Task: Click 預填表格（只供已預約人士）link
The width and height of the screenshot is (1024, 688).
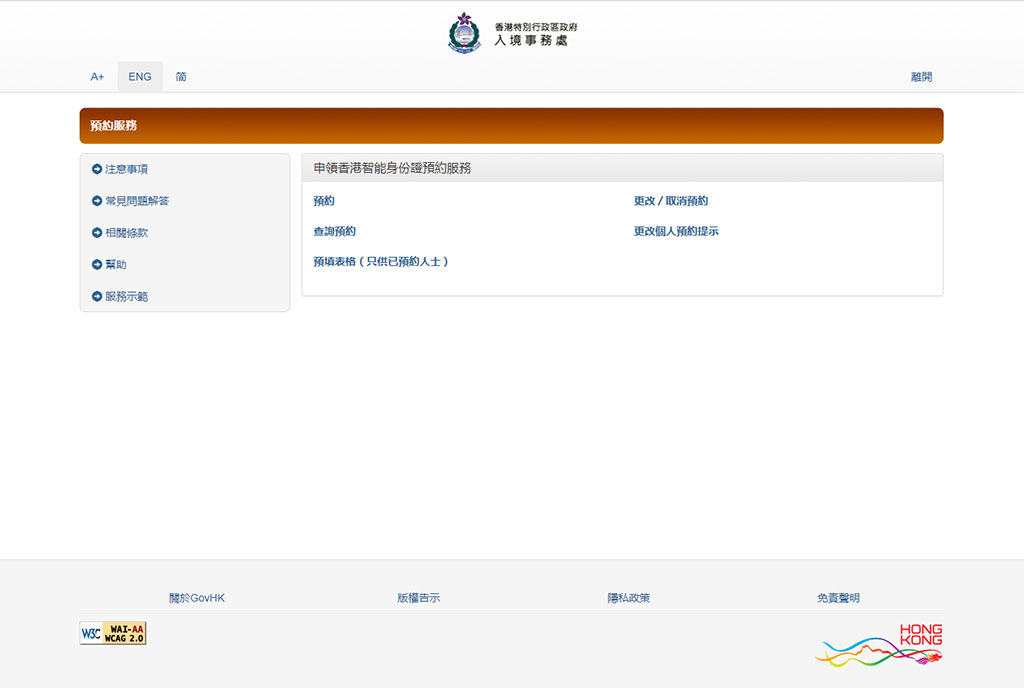Action: [x=381, y=262]
